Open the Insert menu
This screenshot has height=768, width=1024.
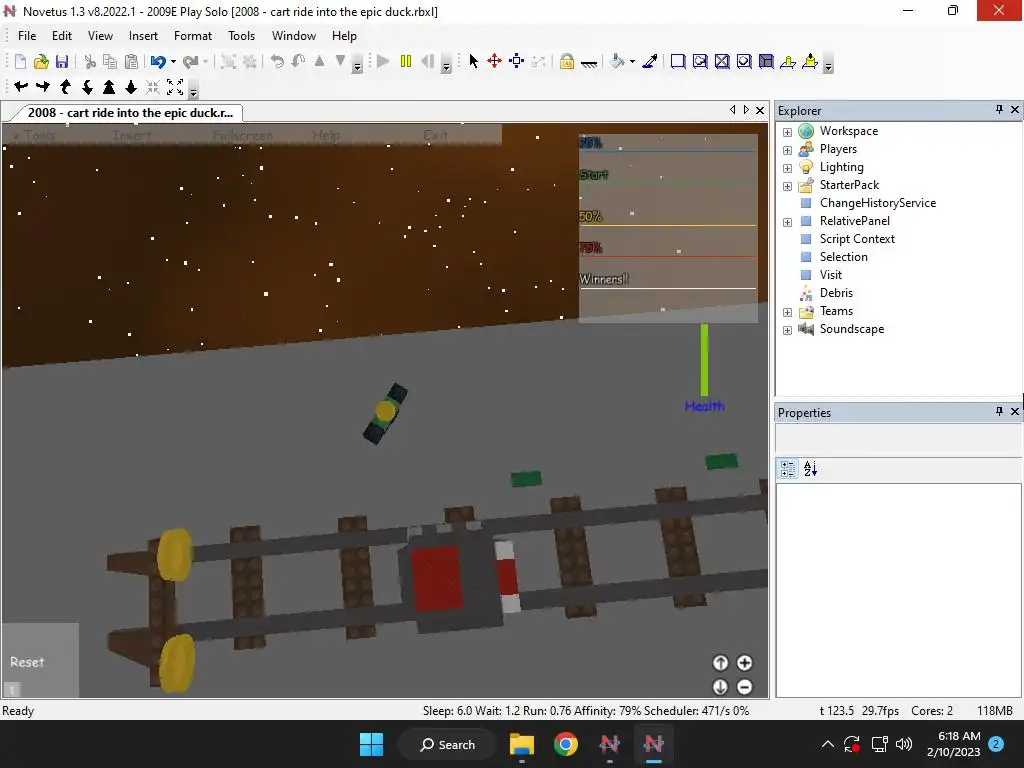[x=143, y=36]
